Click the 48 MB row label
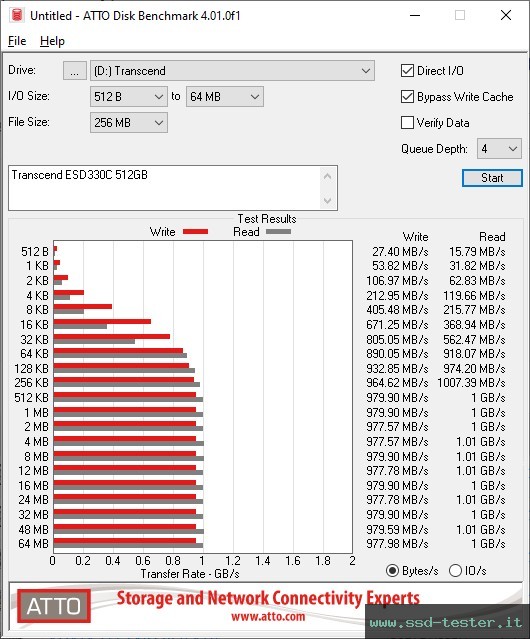This screenshot has width=530, height=639. [33, 529]
